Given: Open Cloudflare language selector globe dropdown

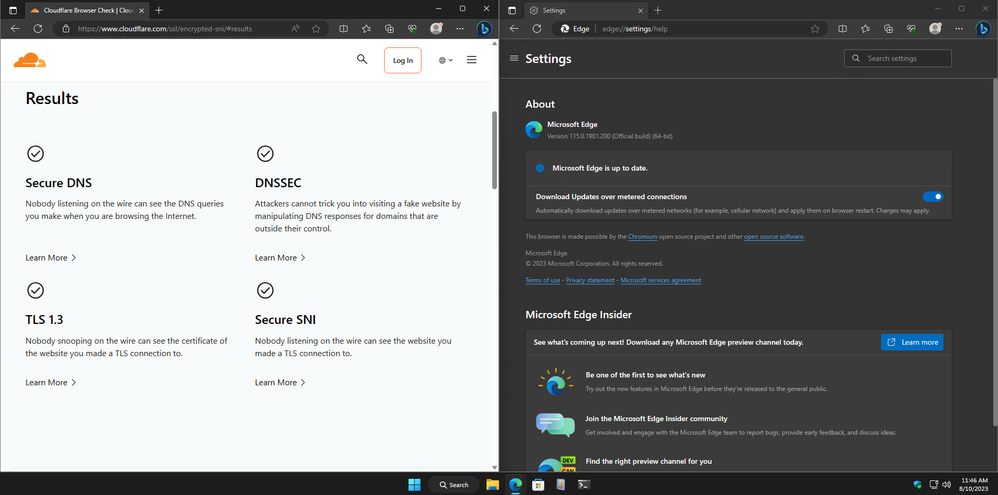Looking at the screenshot, I should 446,60.
